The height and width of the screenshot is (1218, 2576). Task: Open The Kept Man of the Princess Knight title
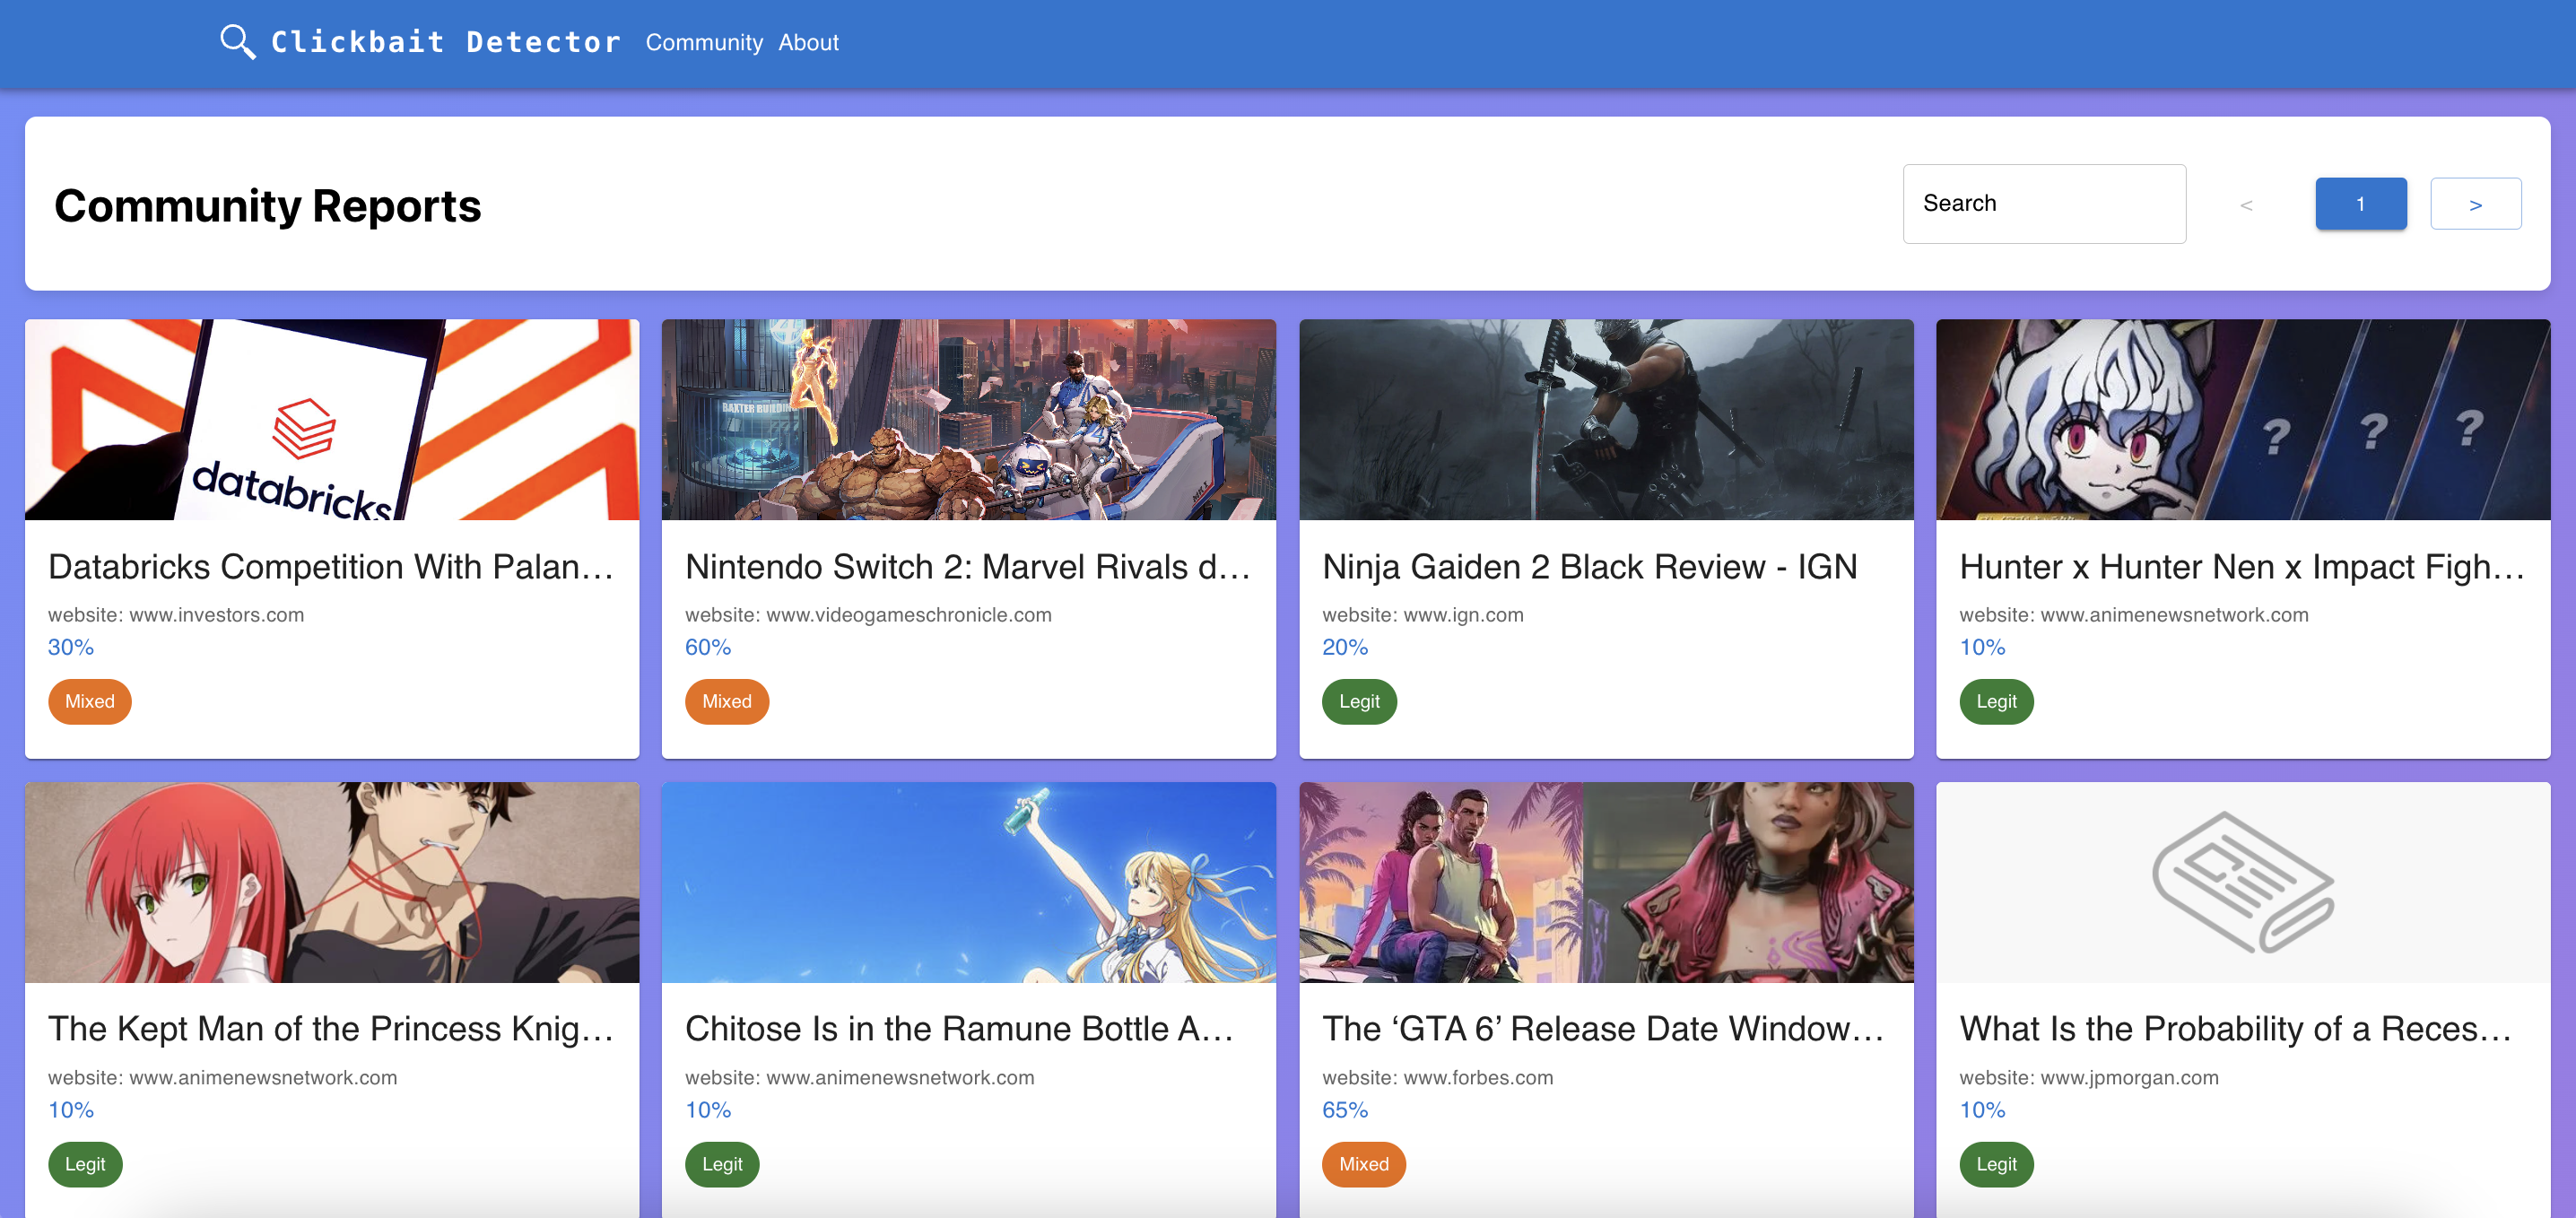(330, 1029)
